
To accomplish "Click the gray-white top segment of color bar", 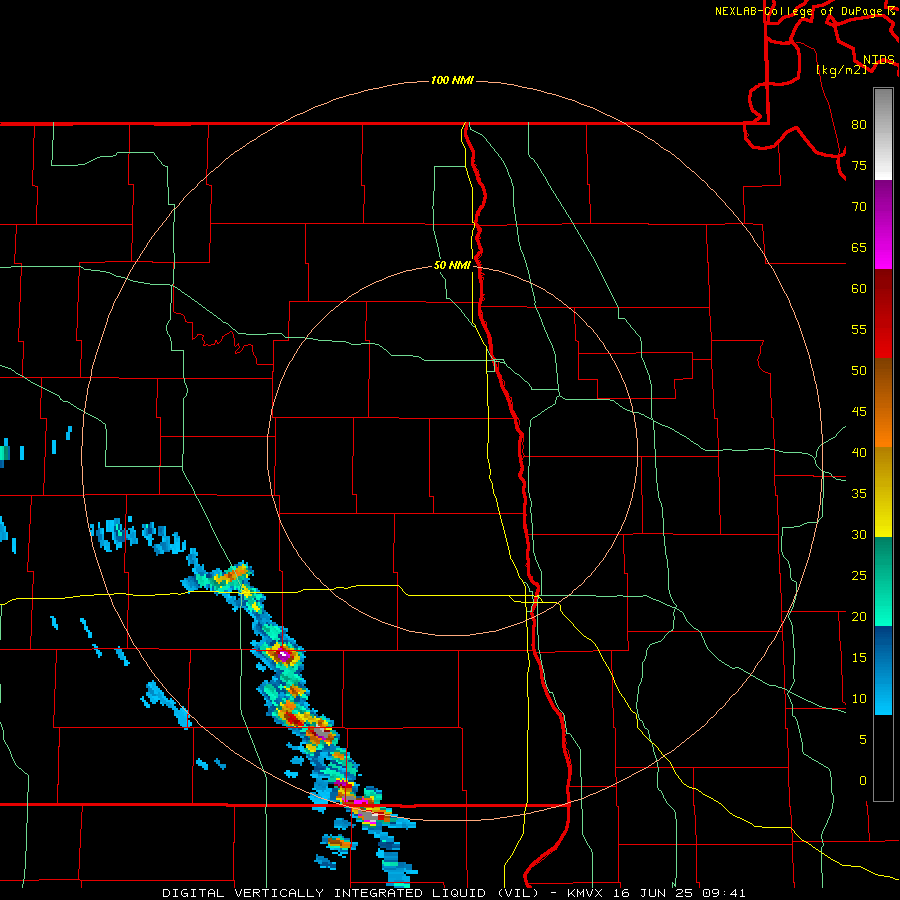I will pyautogui.click(x=883, y=135).
